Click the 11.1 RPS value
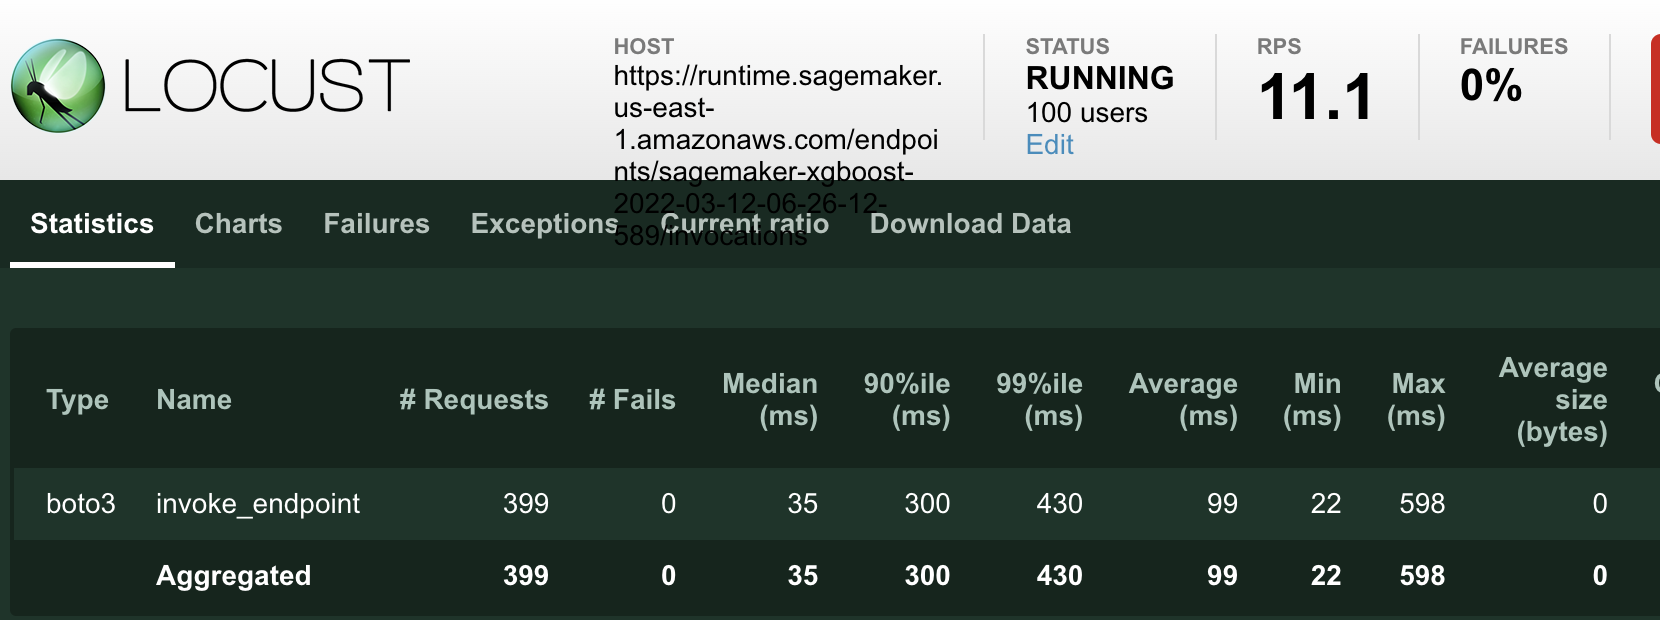This screenshot has width=1660, height=620. (1316, 97)
